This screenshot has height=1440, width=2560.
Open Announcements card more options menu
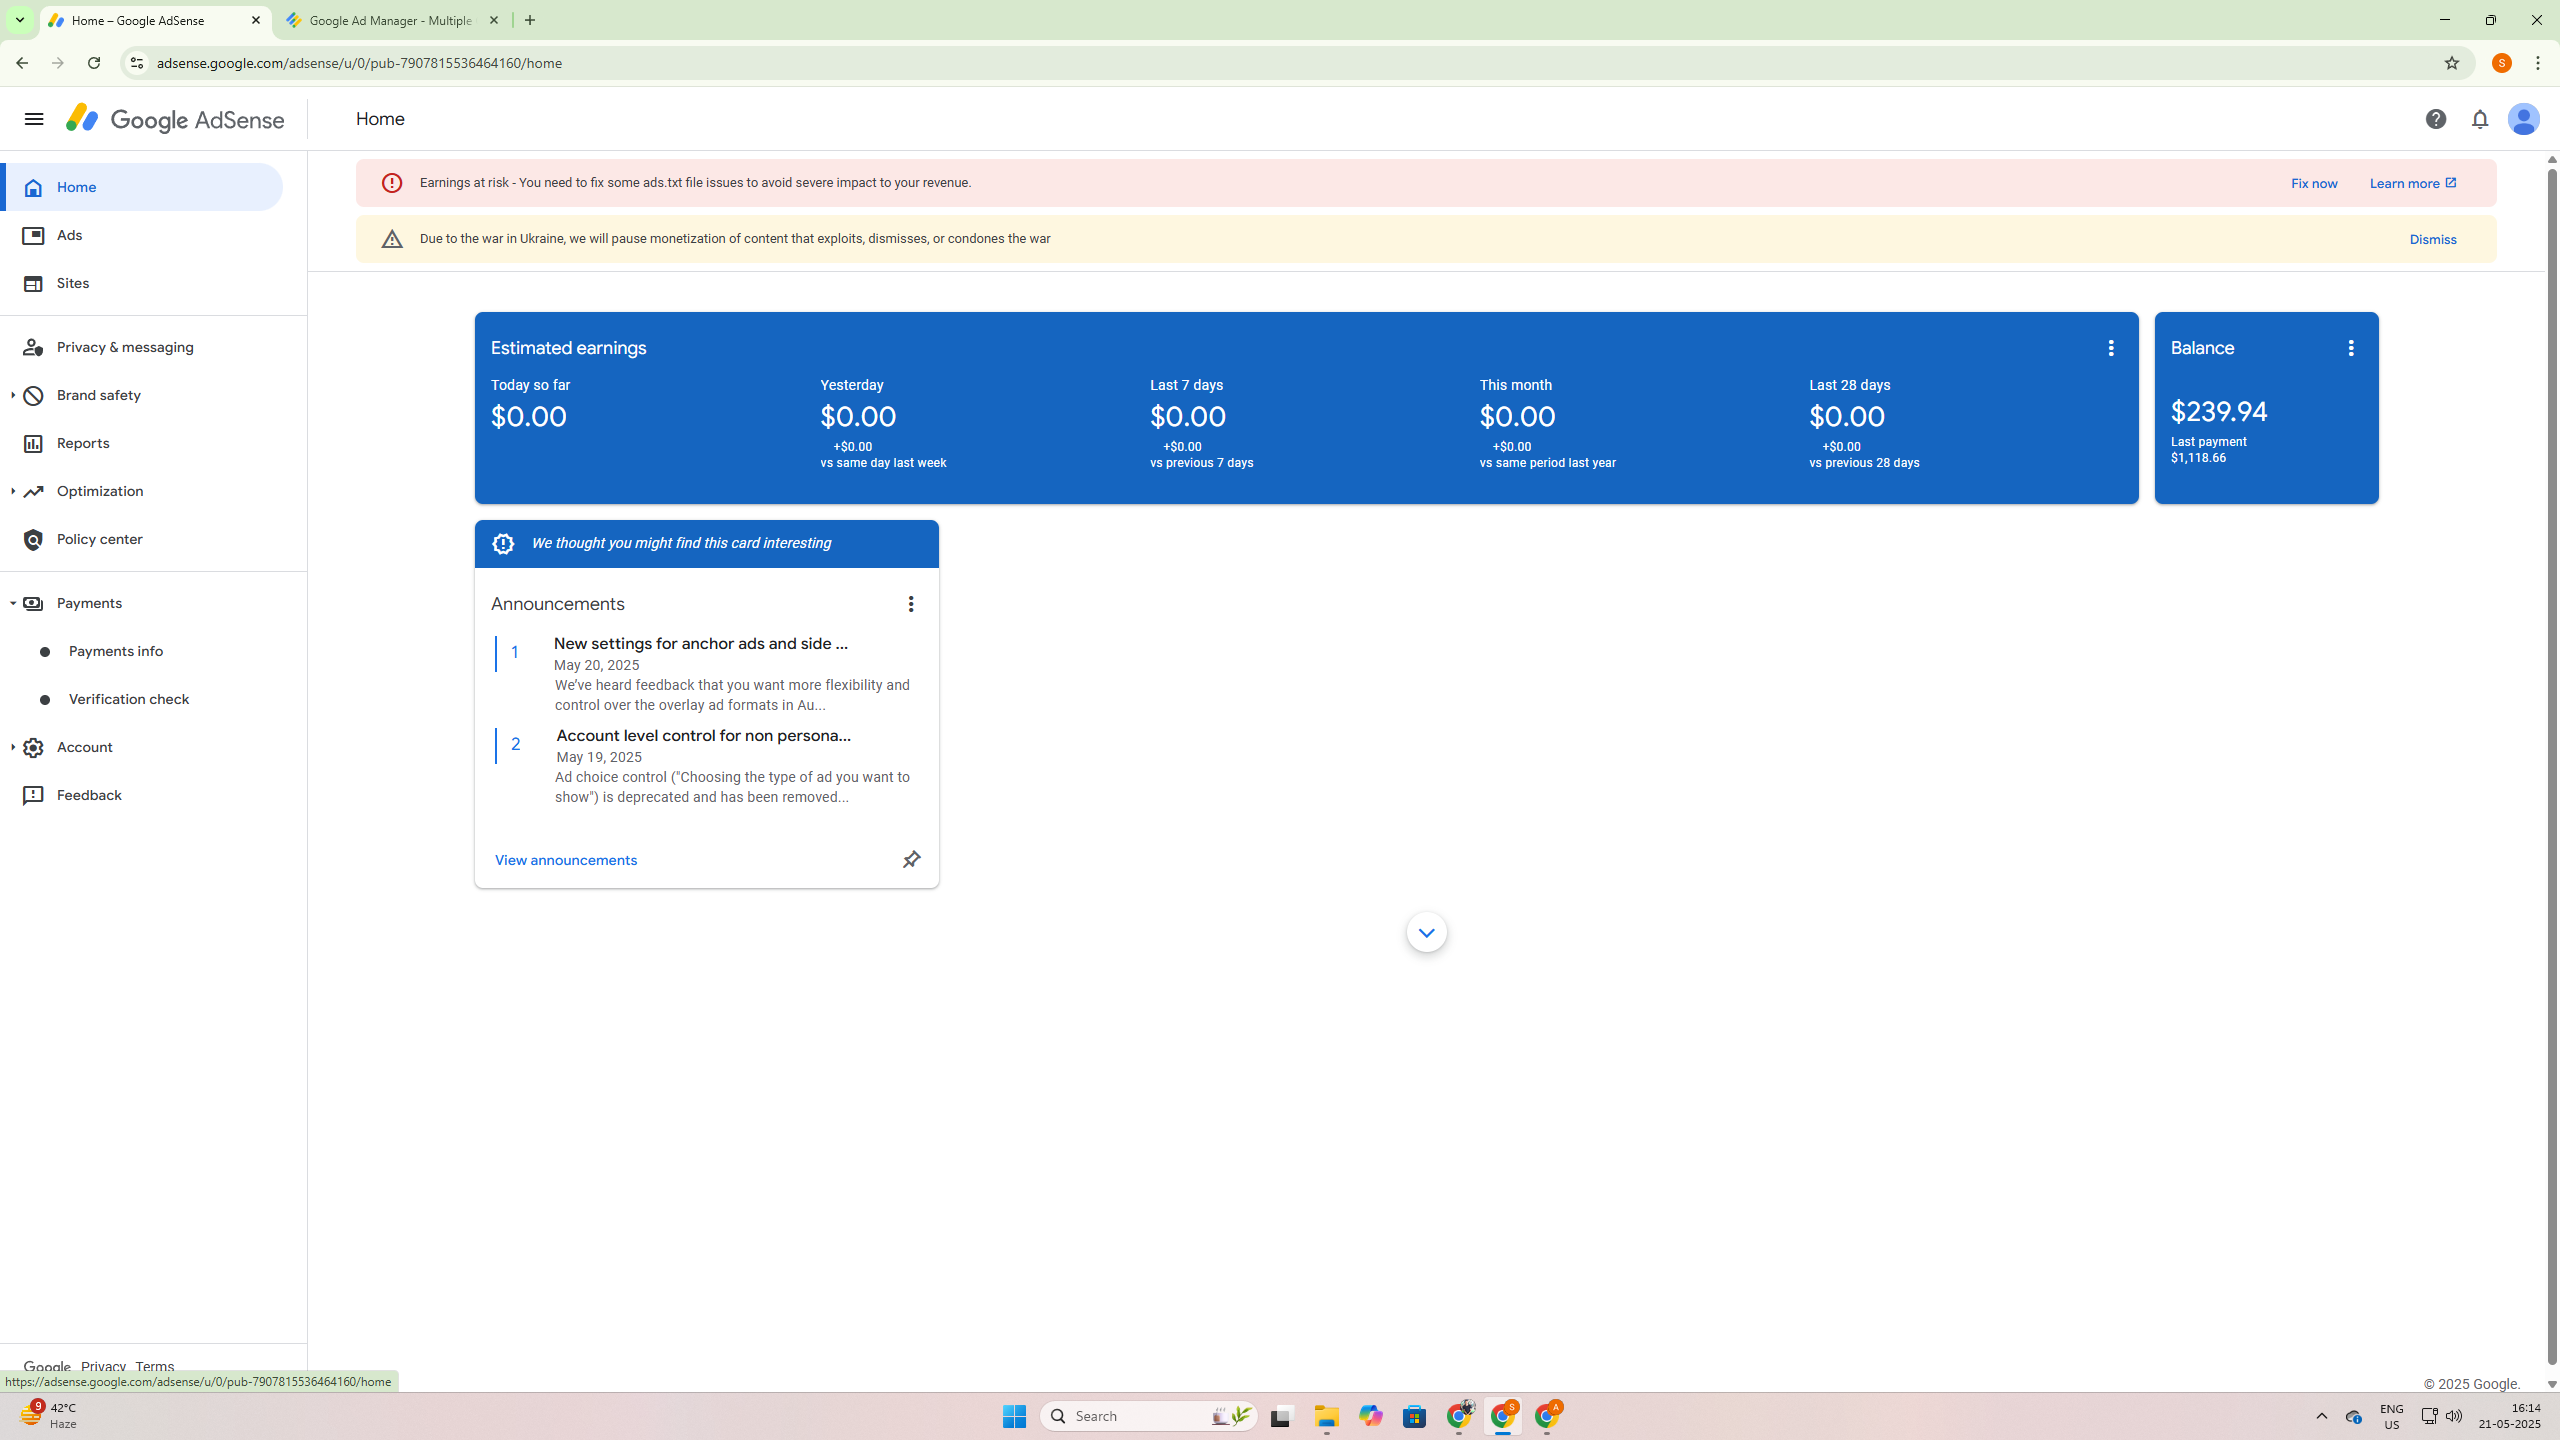click(910, 604)
